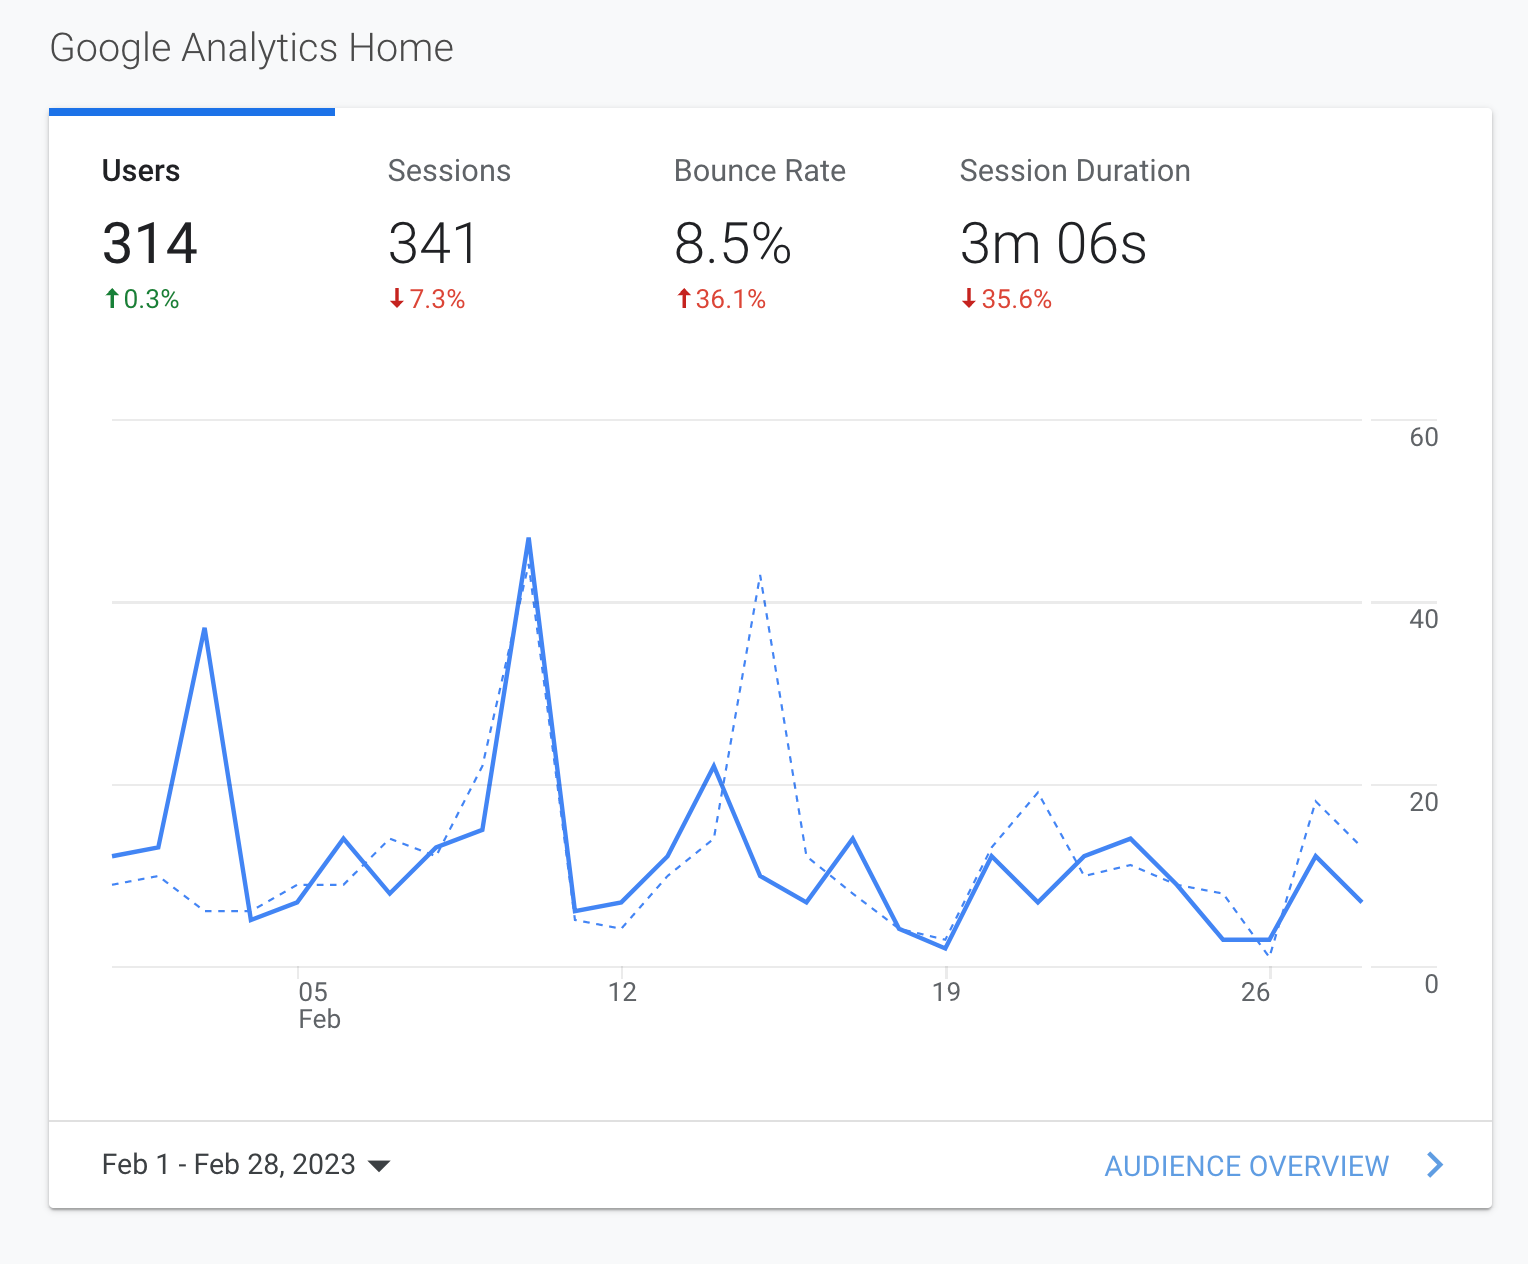
Task: Click the green up arrow under Users
Action: (112, 298)
